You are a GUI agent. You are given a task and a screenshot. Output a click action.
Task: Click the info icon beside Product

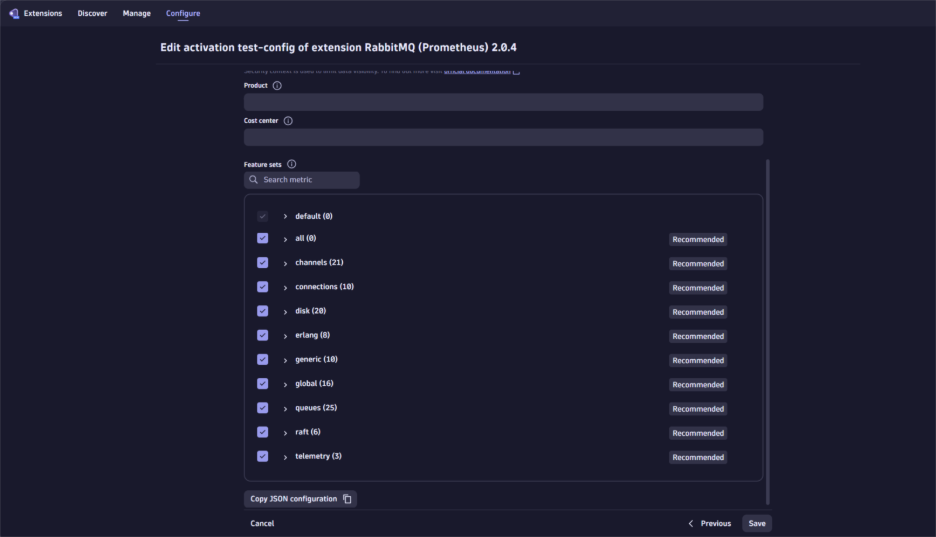[277, 86]
